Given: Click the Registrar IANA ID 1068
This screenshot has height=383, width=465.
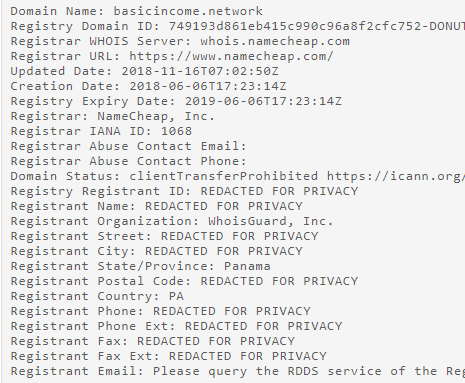Looking at the screenshot, I should tap(176, 131).
